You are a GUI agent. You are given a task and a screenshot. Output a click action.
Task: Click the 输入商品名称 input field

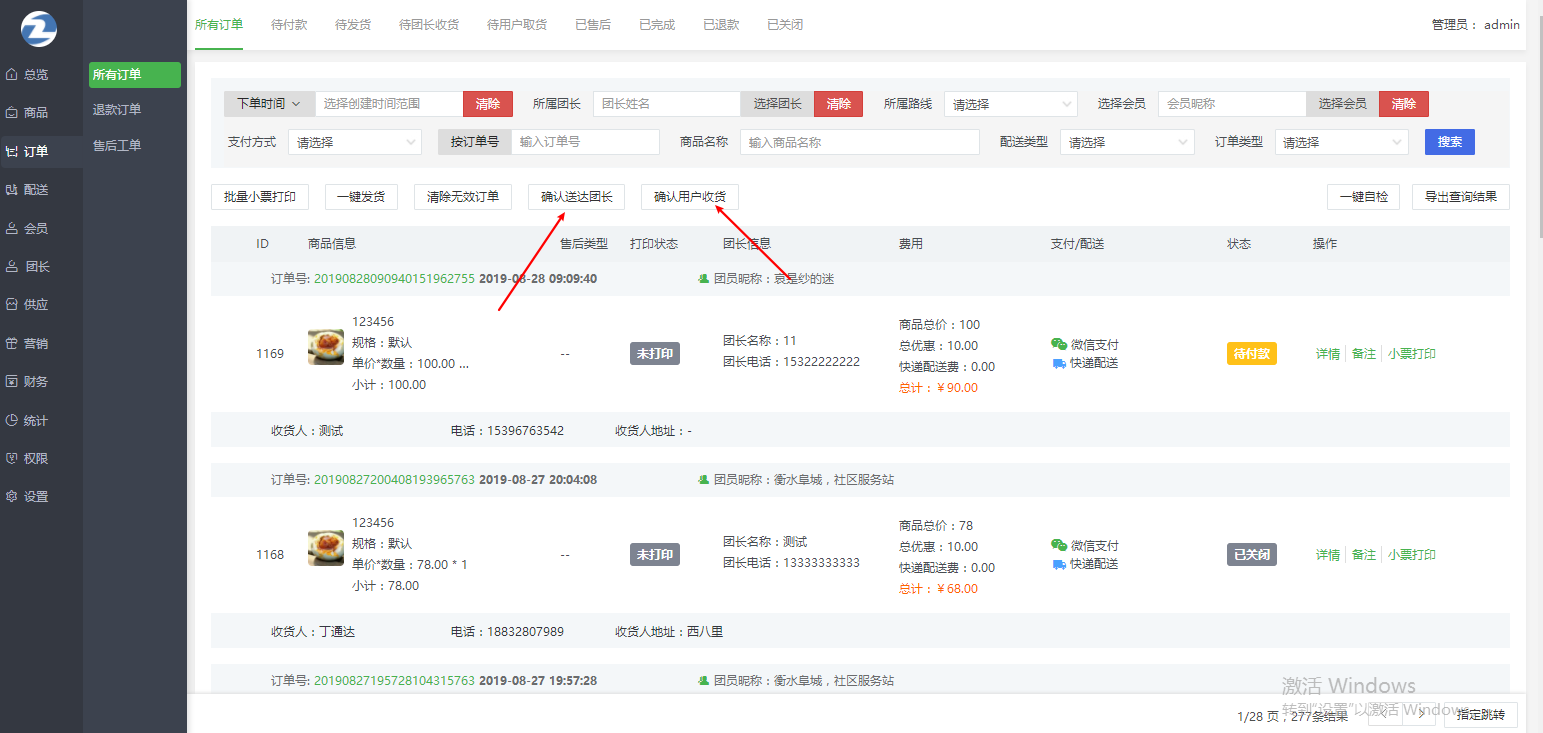(859, 143)
